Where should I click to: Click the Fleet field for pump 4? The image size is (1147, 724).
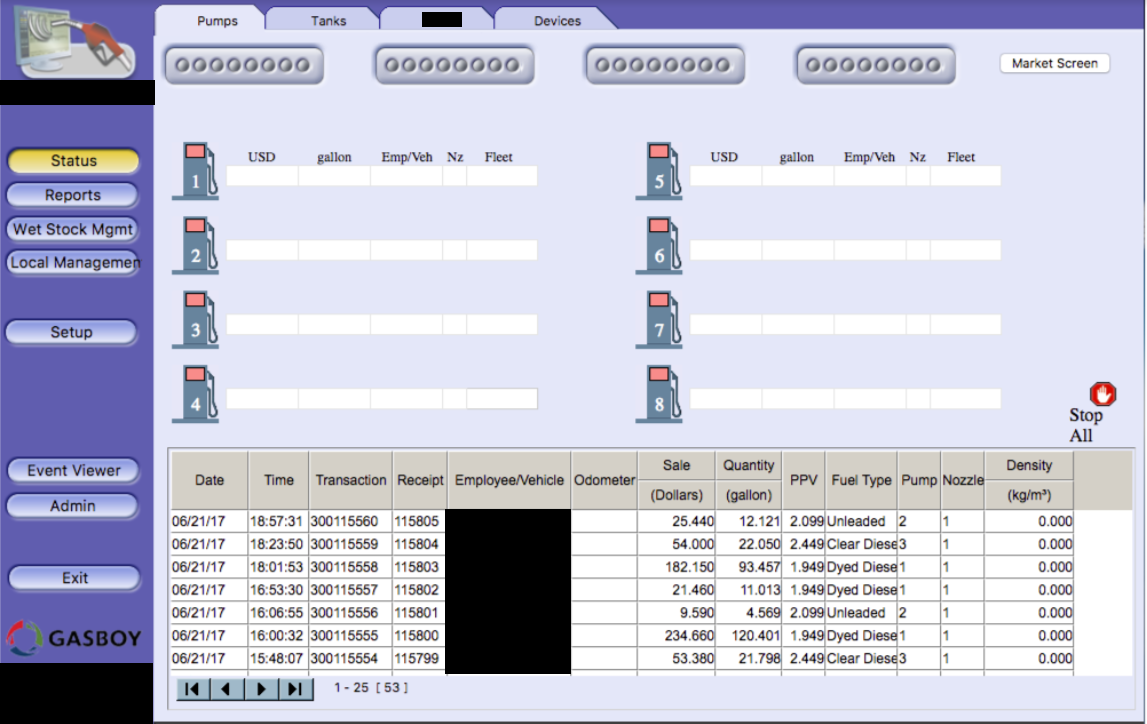point(502,399)
